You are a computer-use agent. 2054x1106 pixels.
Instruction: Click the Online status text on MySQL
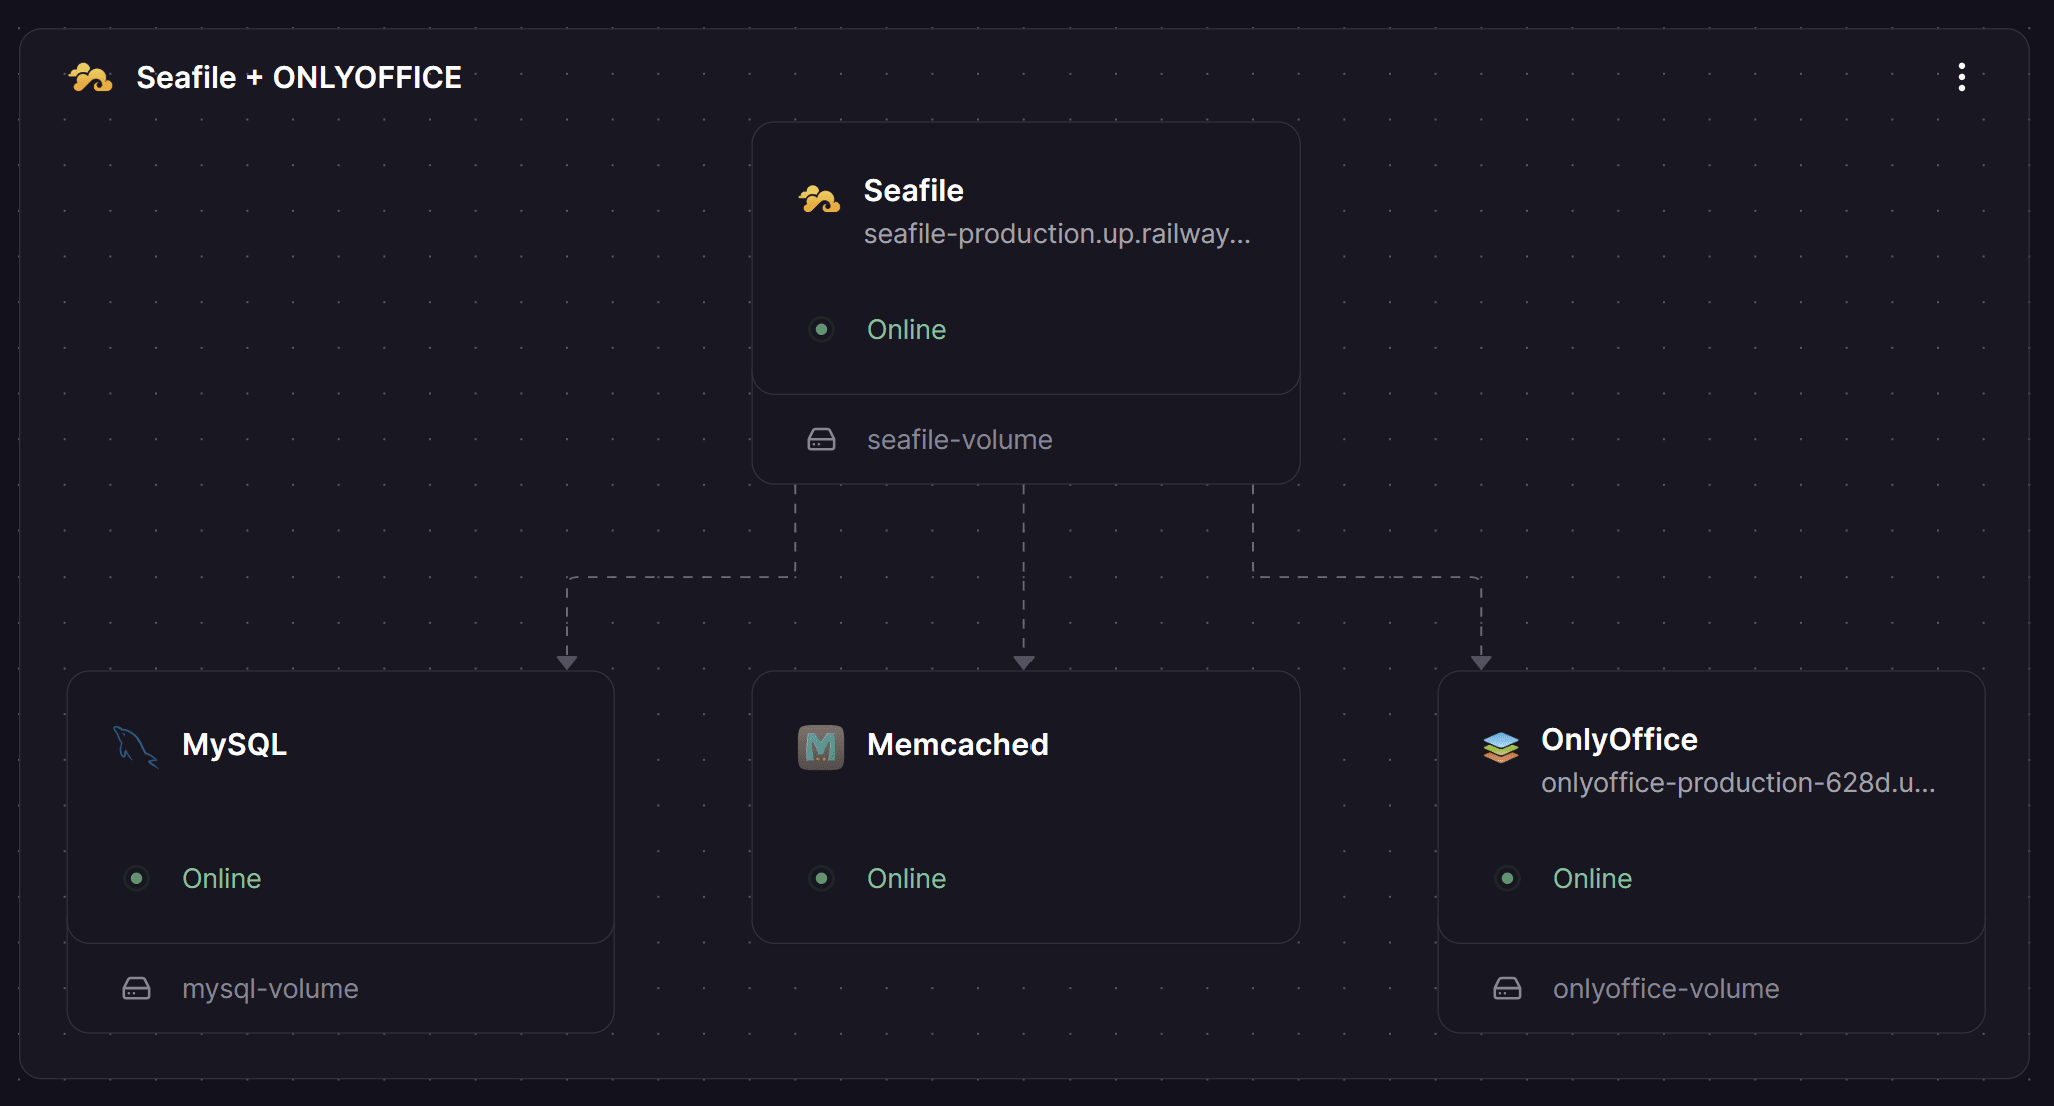(221, 879)
